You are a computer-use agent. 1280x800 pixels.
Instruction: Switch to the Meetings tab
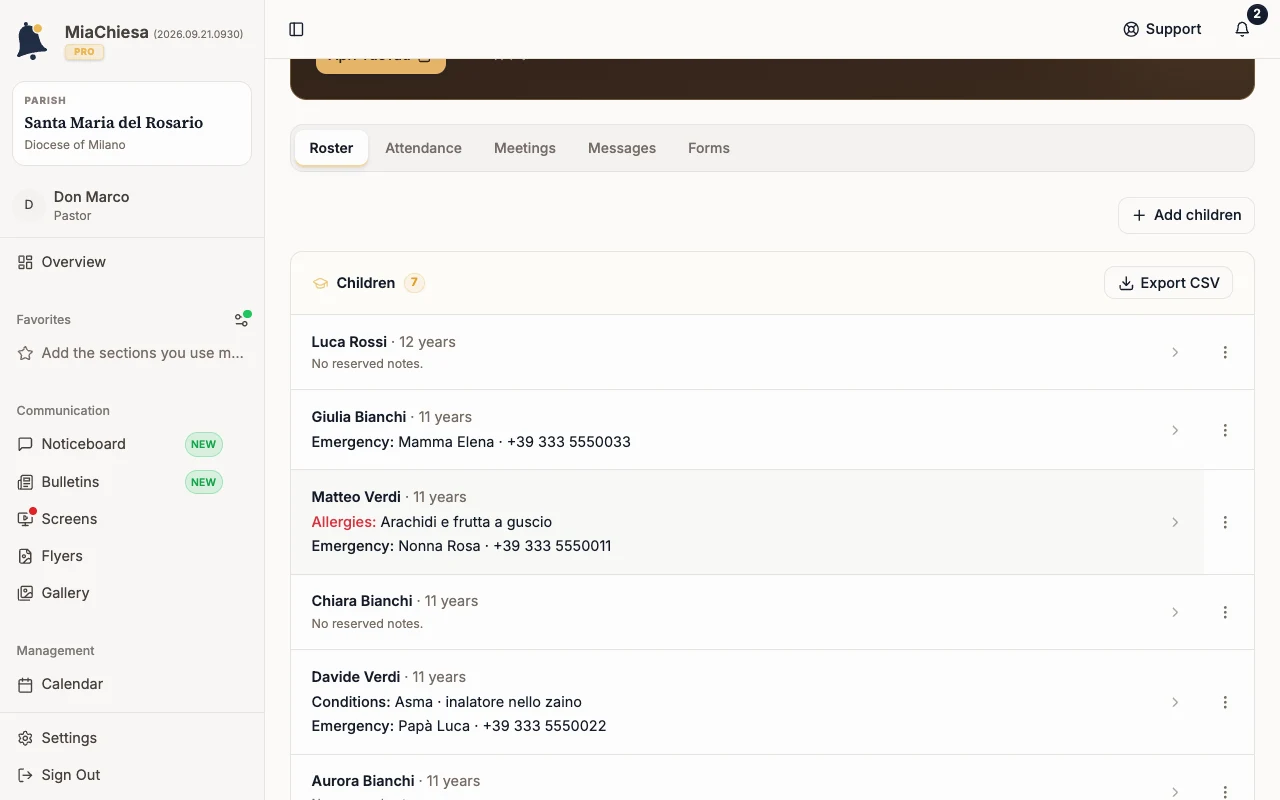pyautogui.click(x=525, y=148)
